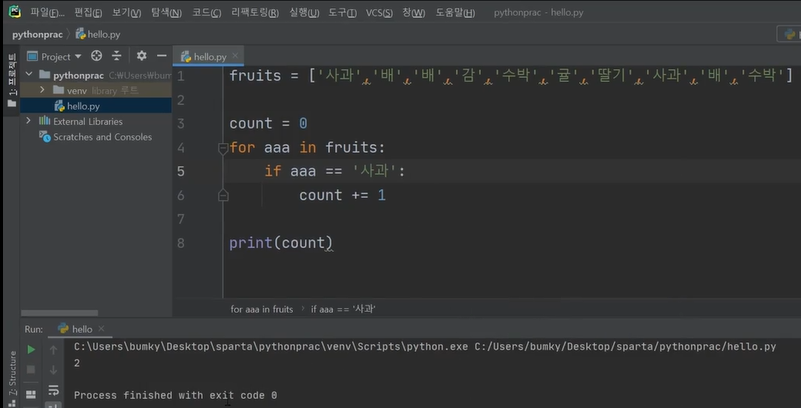Open the VCS menu
This screenshot has width=801, height=408.
[x=379, y=13]
